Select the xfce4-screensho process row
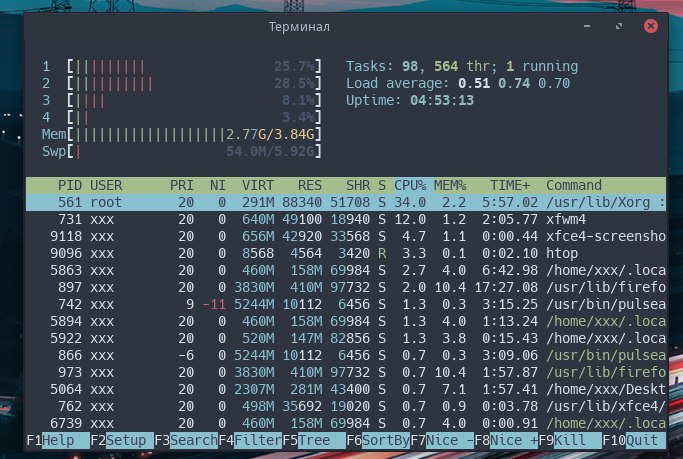The image size is (683, 459). pos(346,236)
